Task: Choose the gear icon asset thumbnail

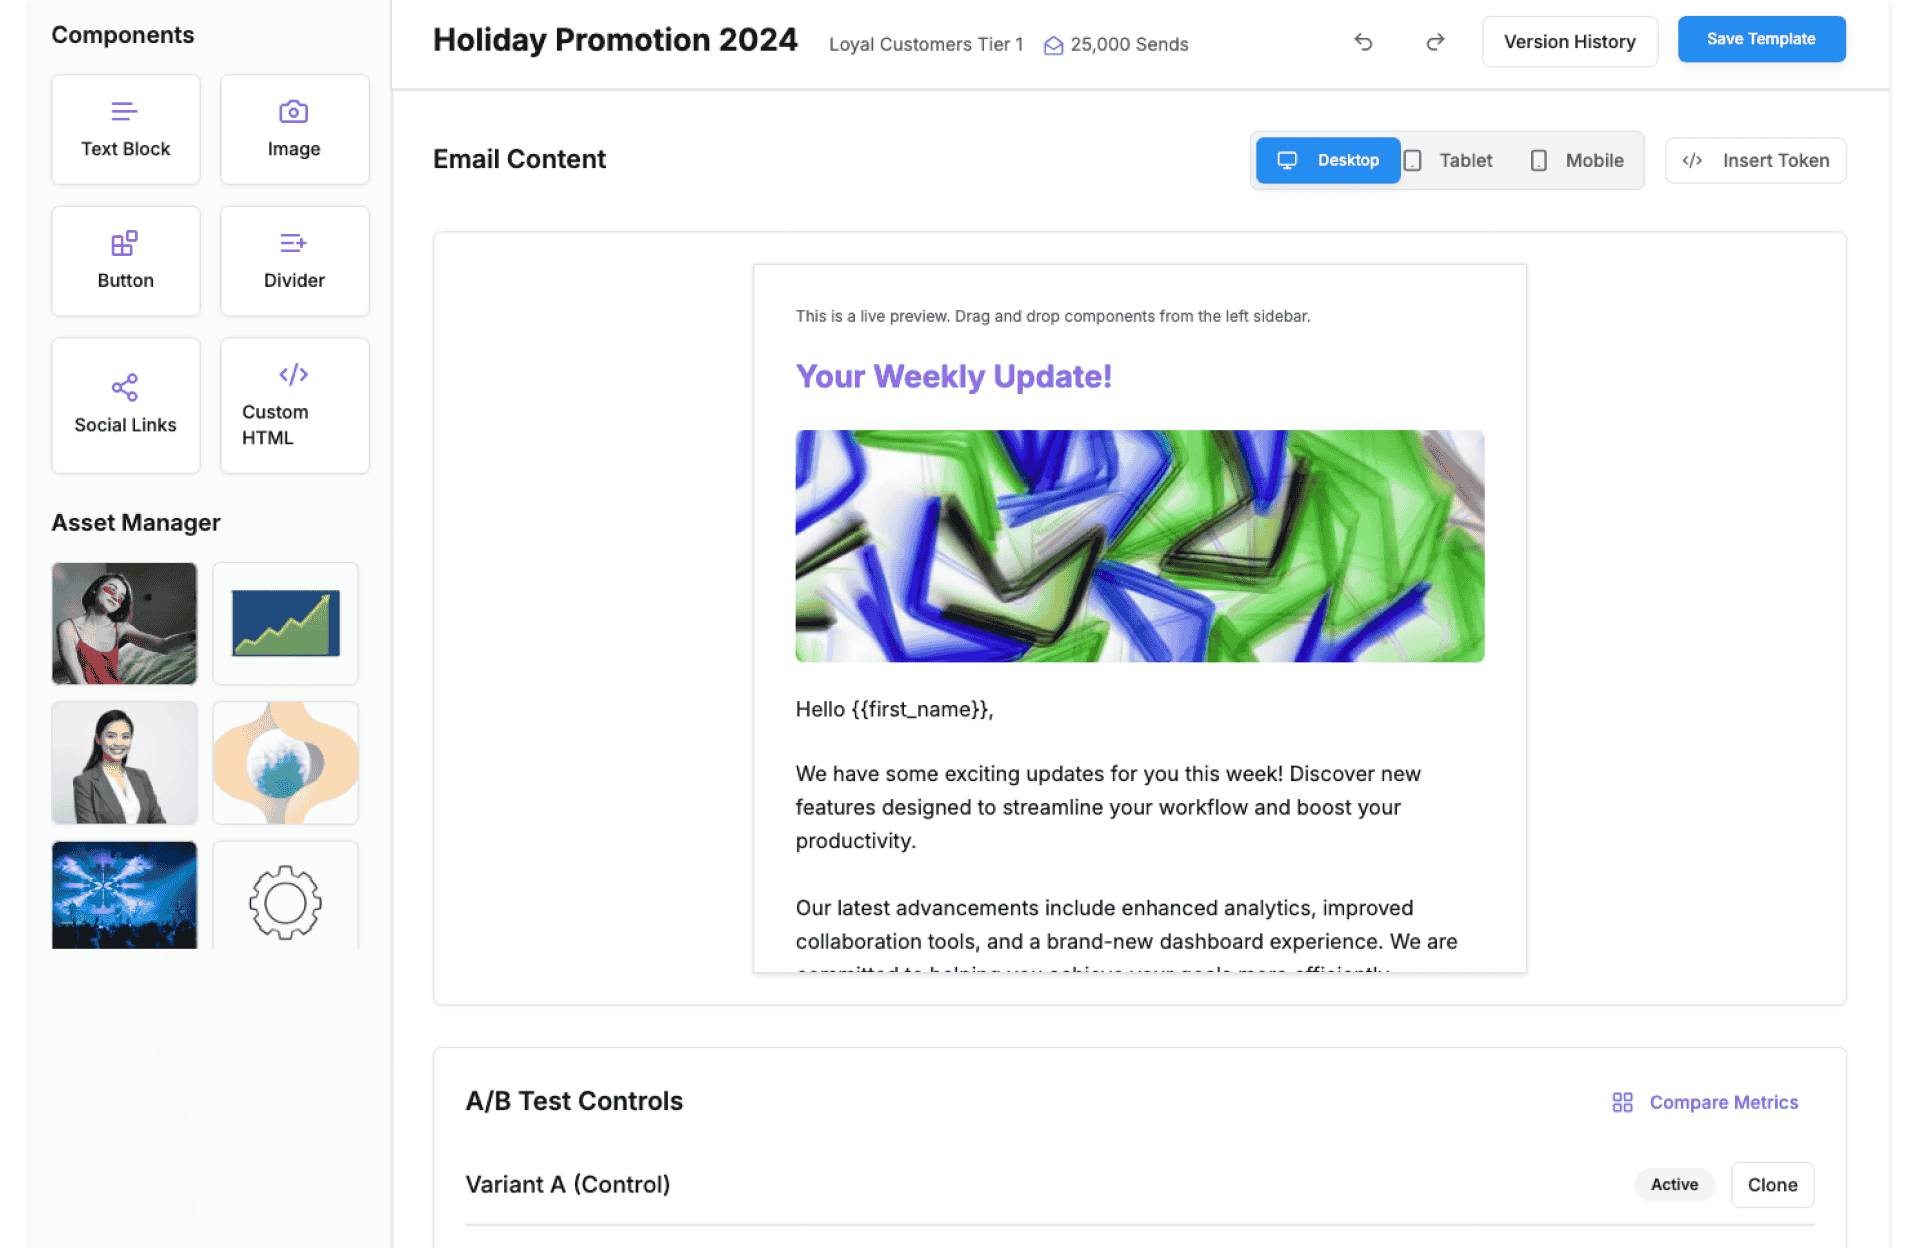Action: (x=285, y=896)
